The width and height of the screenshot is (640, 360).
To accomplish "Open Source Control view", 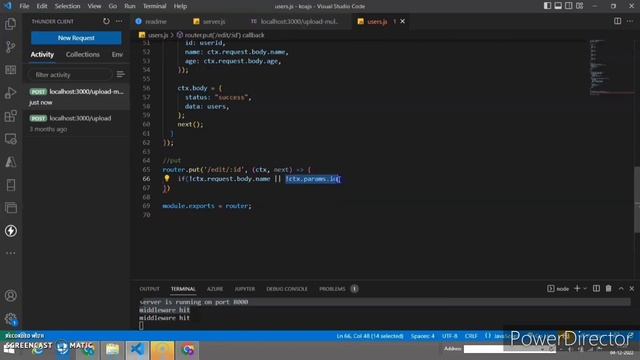I will [11, 47].
